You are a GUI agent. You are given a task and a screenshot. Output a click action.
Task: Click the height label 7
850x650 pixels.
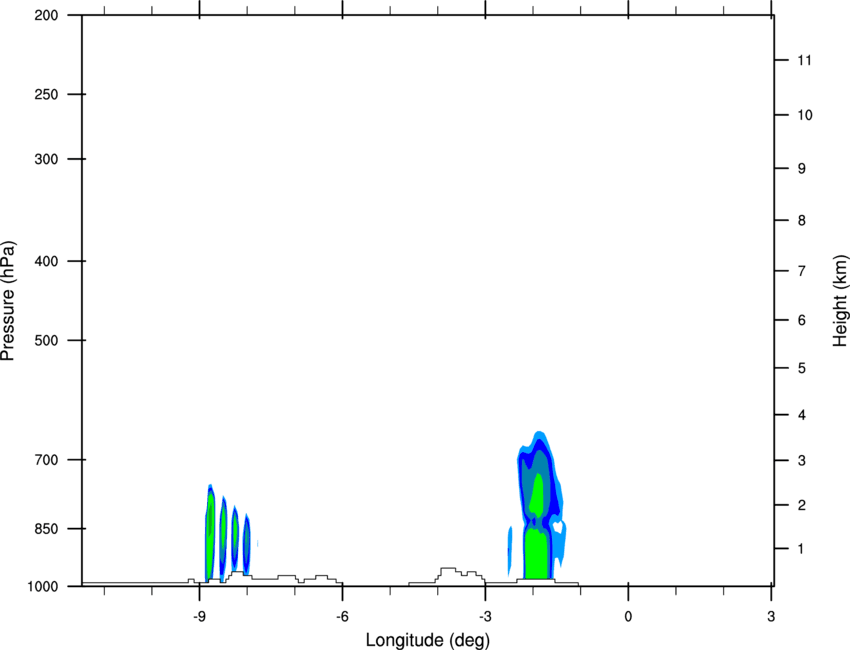pyautogui.click(x=802, y=271)
